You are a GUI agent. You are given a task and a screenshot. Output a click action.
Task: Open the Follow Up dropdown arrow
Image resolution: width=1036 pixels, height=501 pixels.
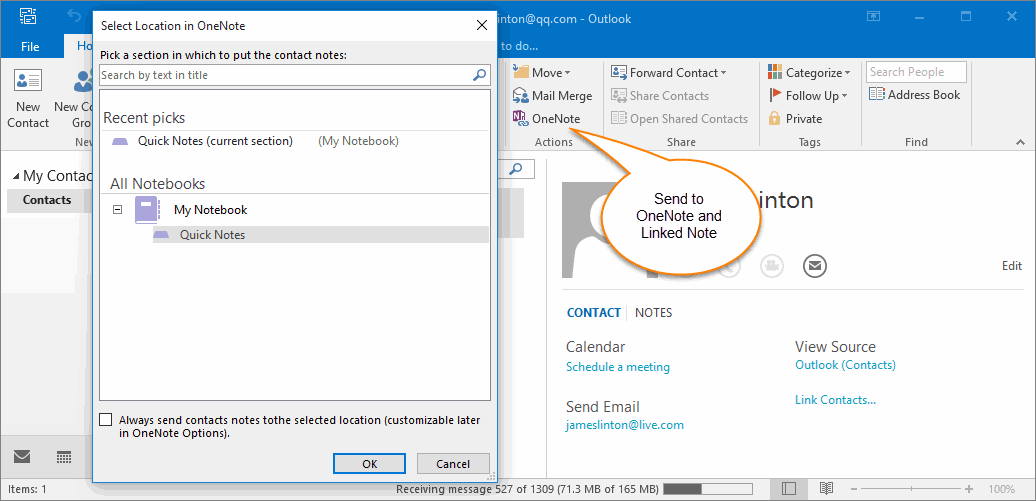pos(844,96)
